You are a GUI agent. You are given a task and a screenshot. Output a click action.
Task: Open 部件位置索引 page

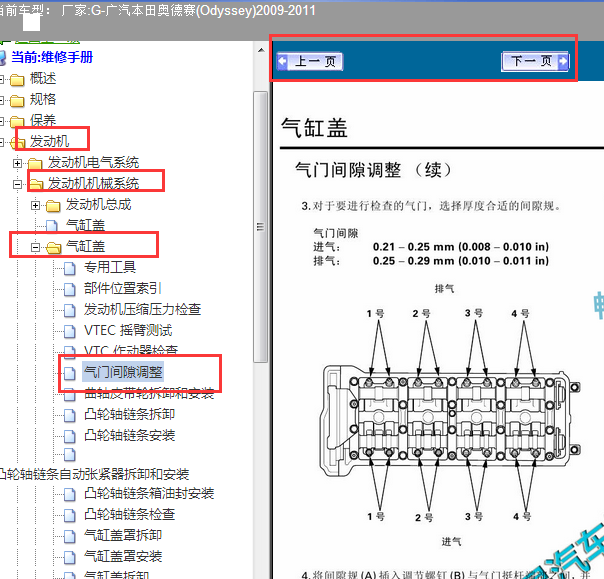pos(122,288)
